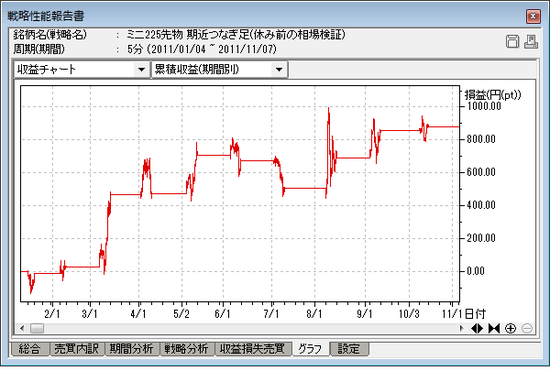Switch to the 戦略分析 tab

[x=187, y=349]
